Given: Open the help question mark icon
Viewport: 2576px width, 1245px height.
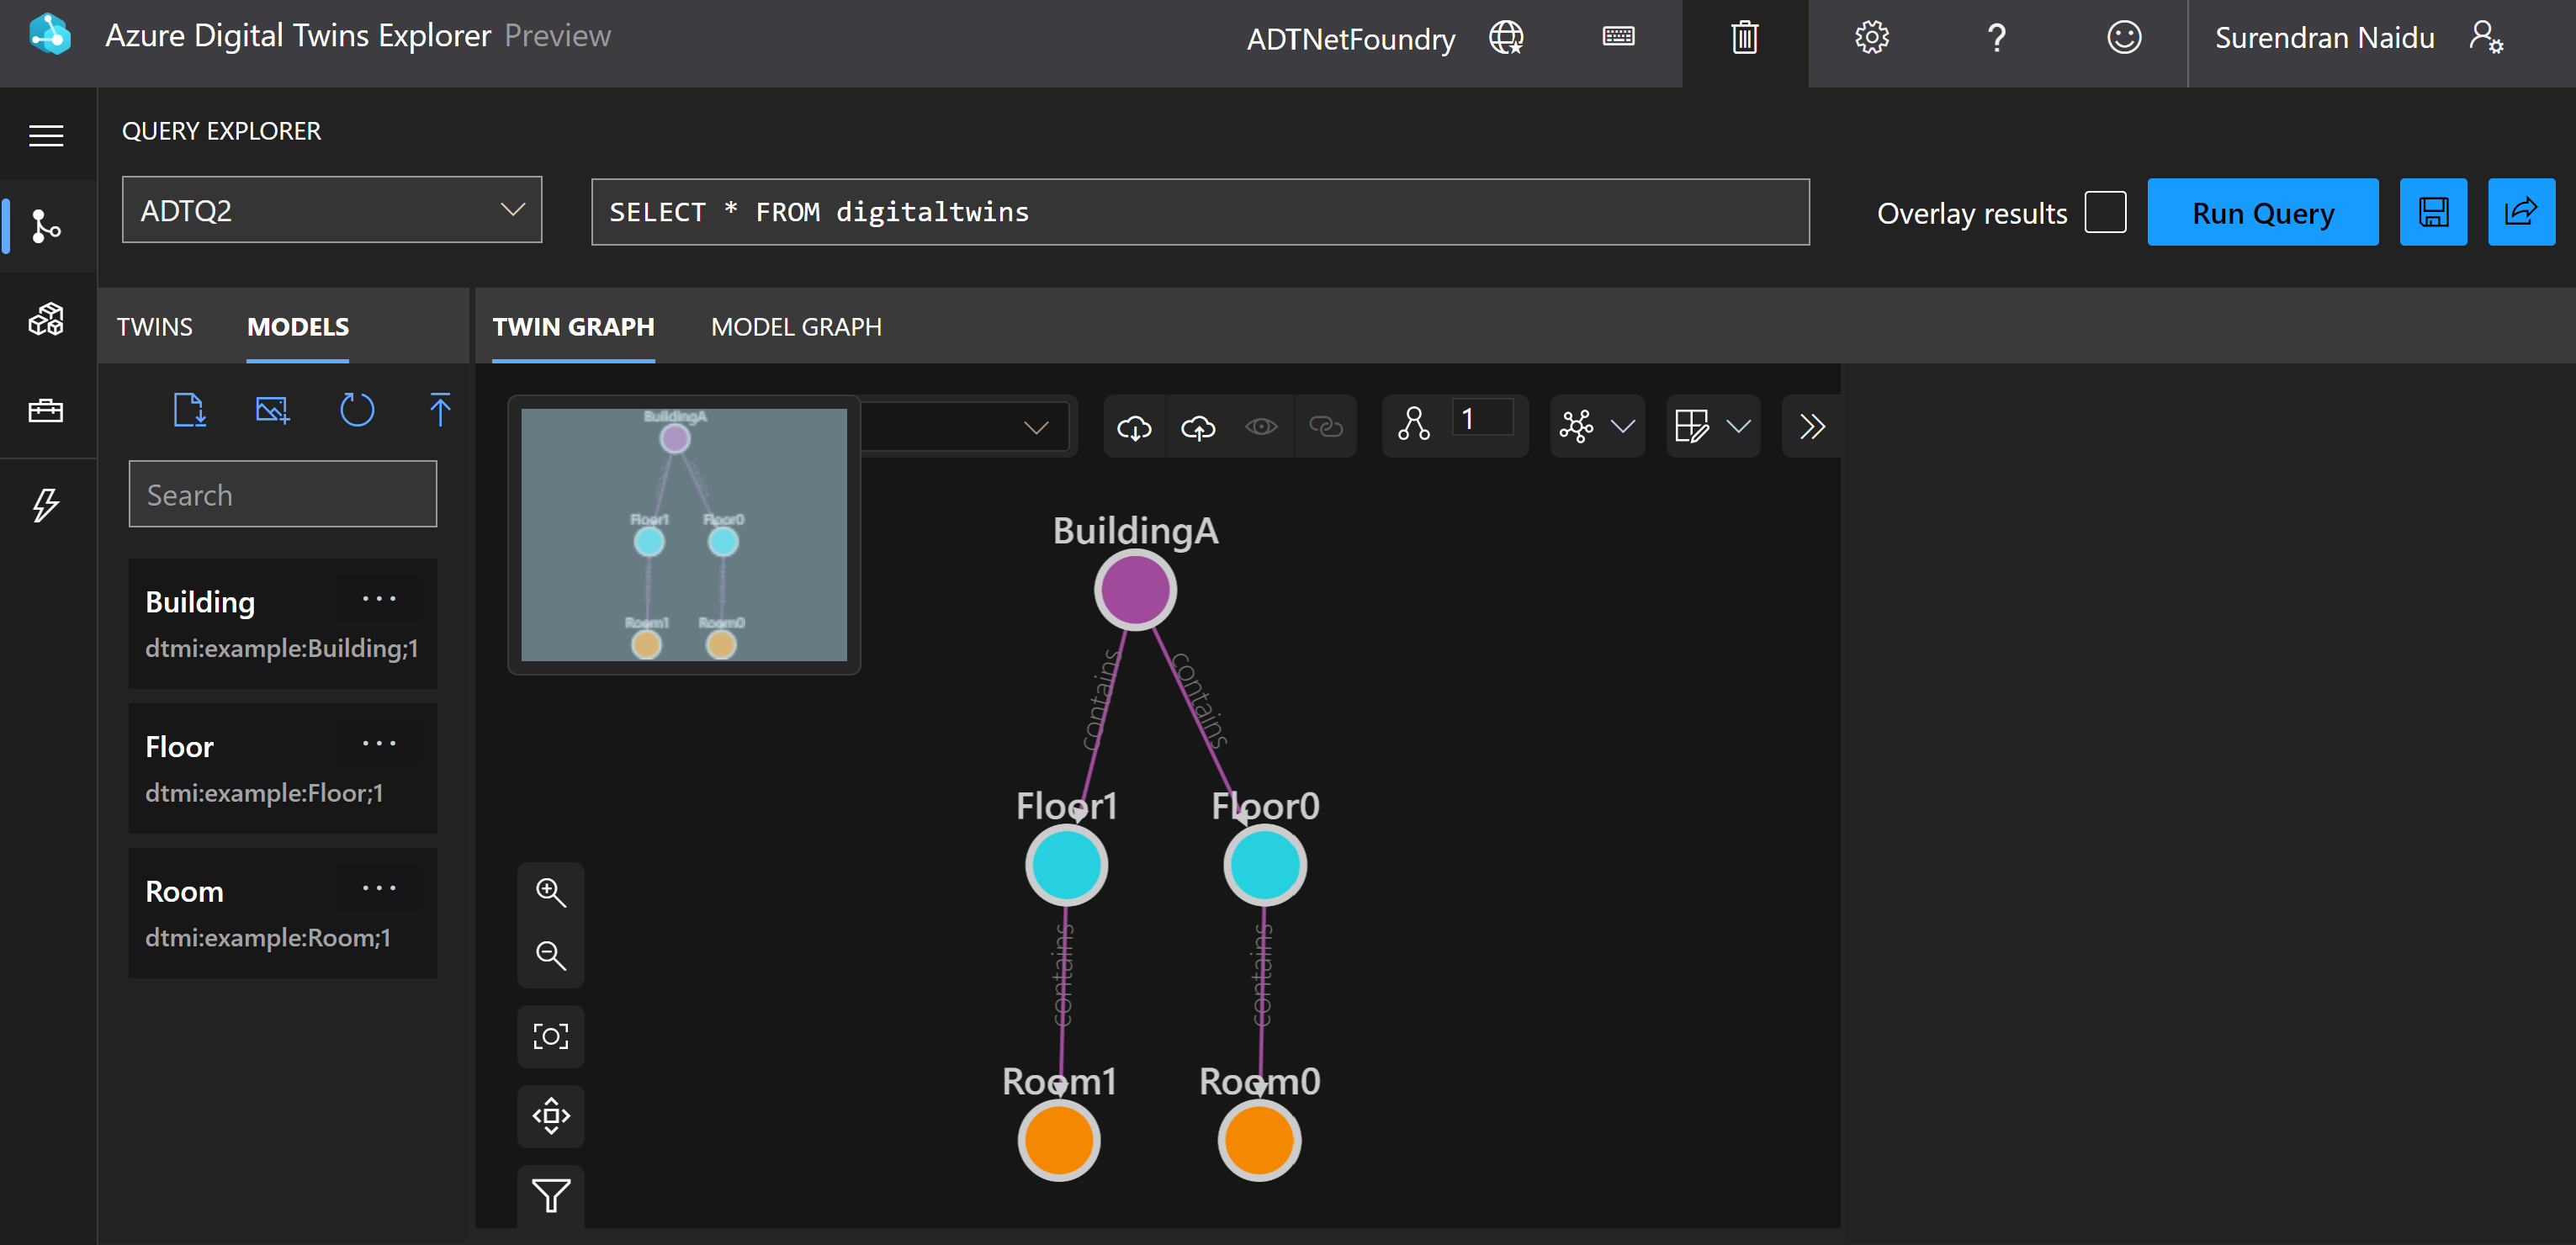Looking at the screenshot, I should (x=1996, y=38).
